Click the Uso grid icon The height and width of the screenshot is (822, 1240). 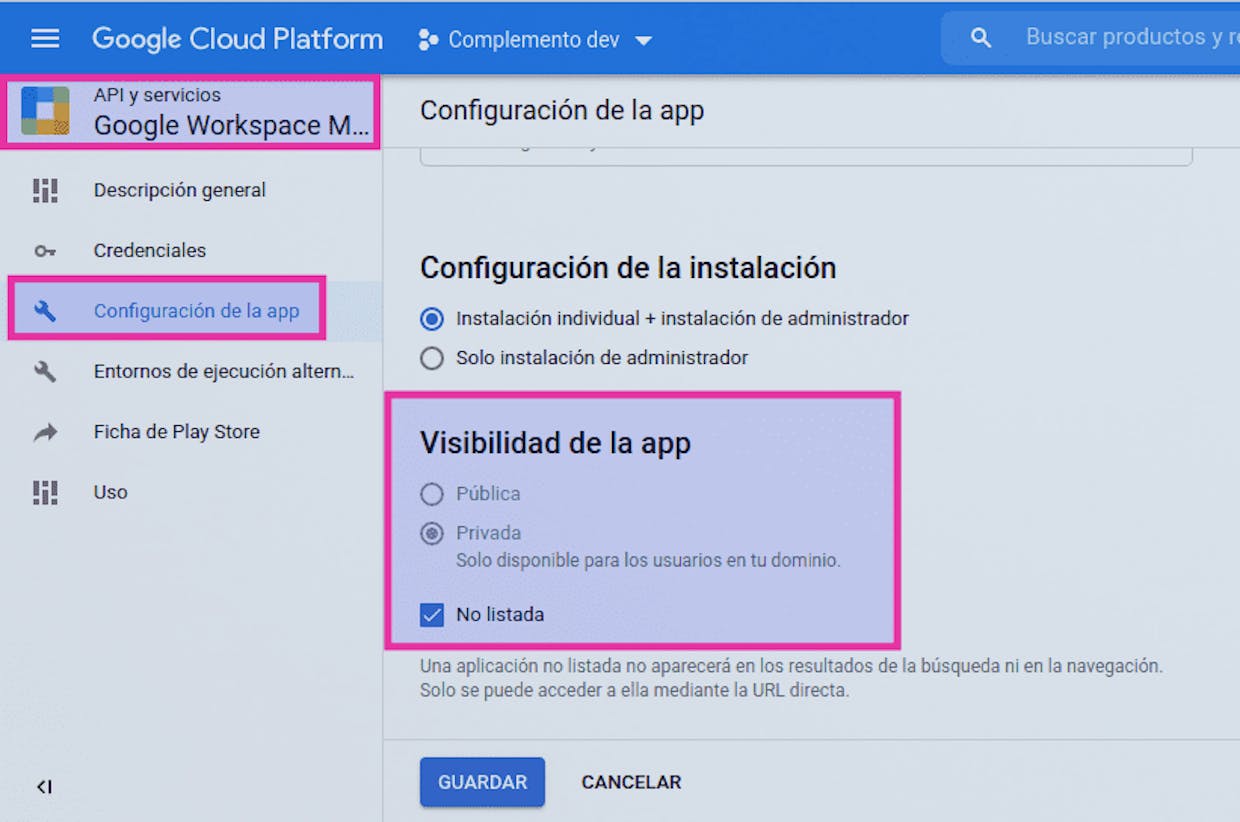(x=45, y=492)
